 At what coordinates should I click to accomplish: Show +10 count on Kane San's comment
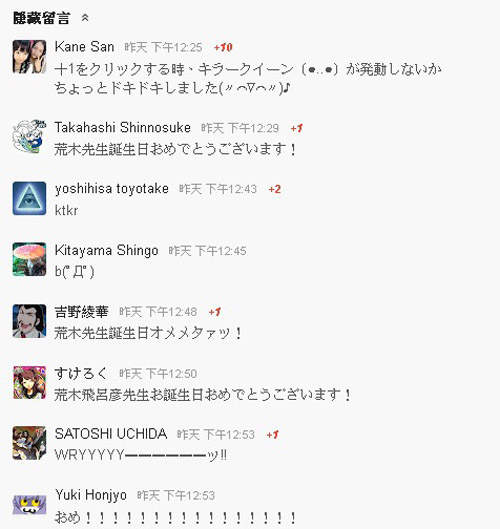(x=223, y=47)
